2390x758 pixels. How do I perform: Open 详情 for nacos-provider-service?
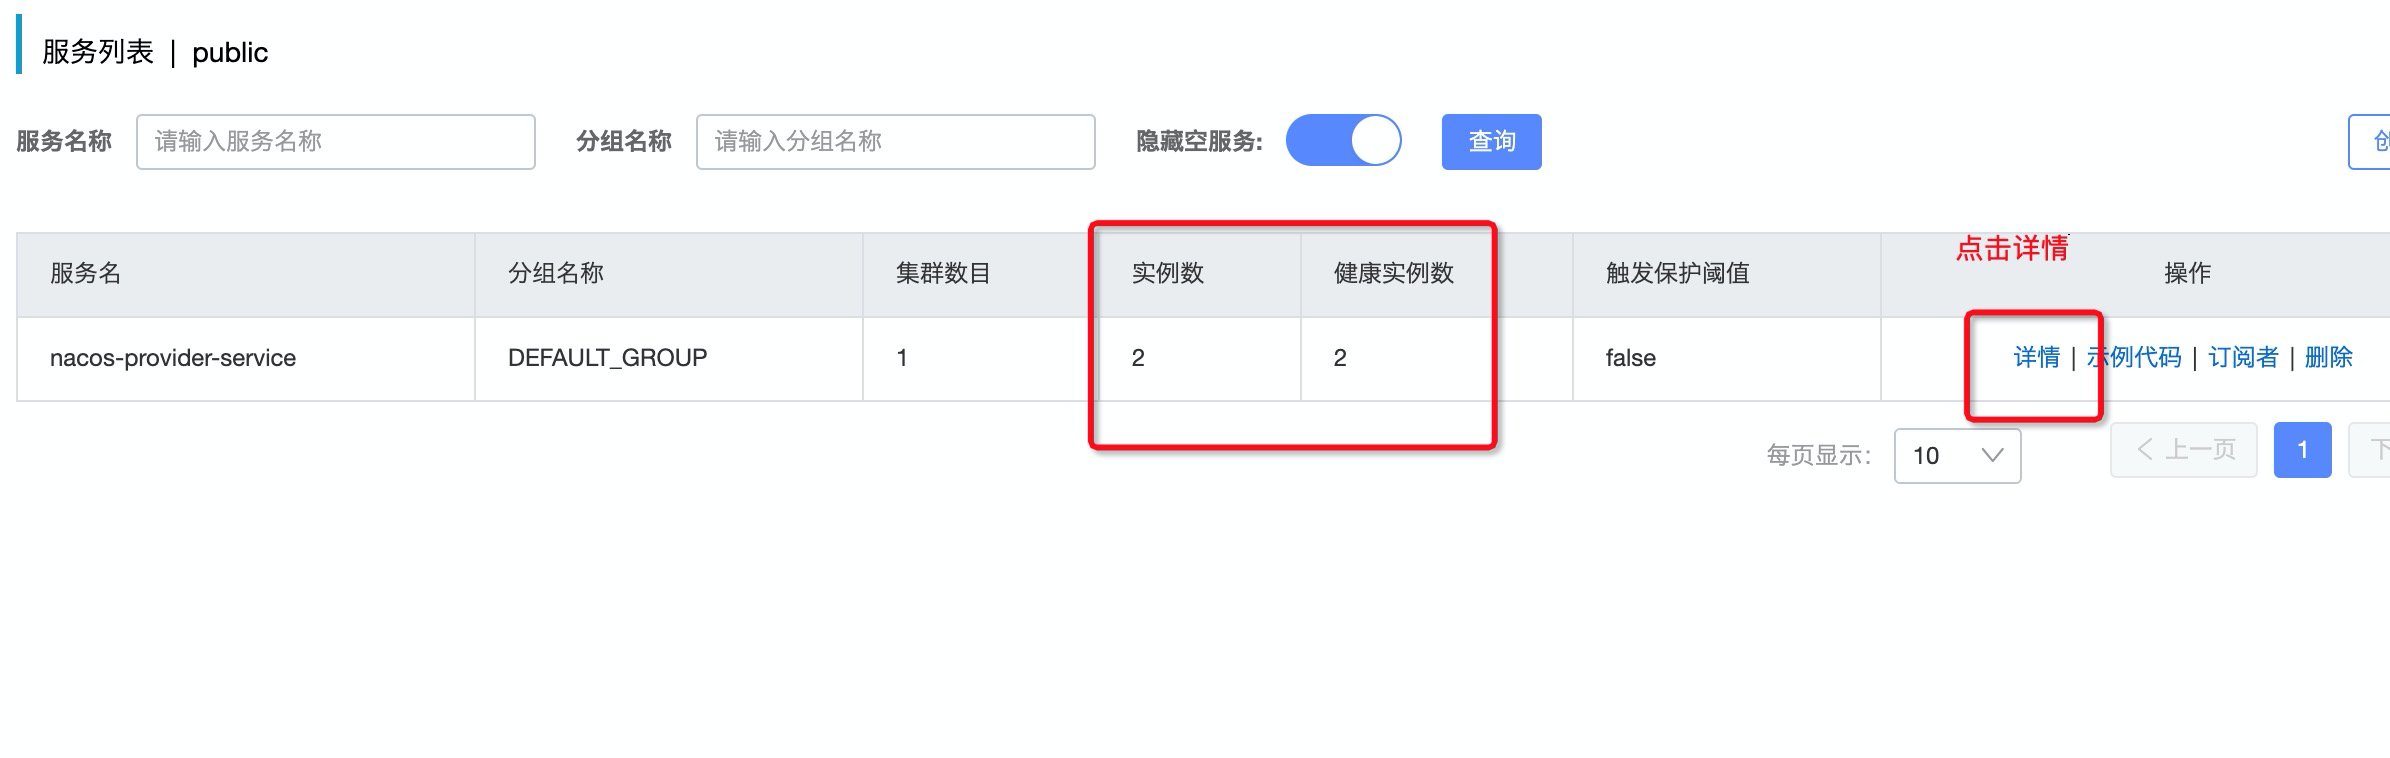pyautogui.click(x=2036, y=357)
